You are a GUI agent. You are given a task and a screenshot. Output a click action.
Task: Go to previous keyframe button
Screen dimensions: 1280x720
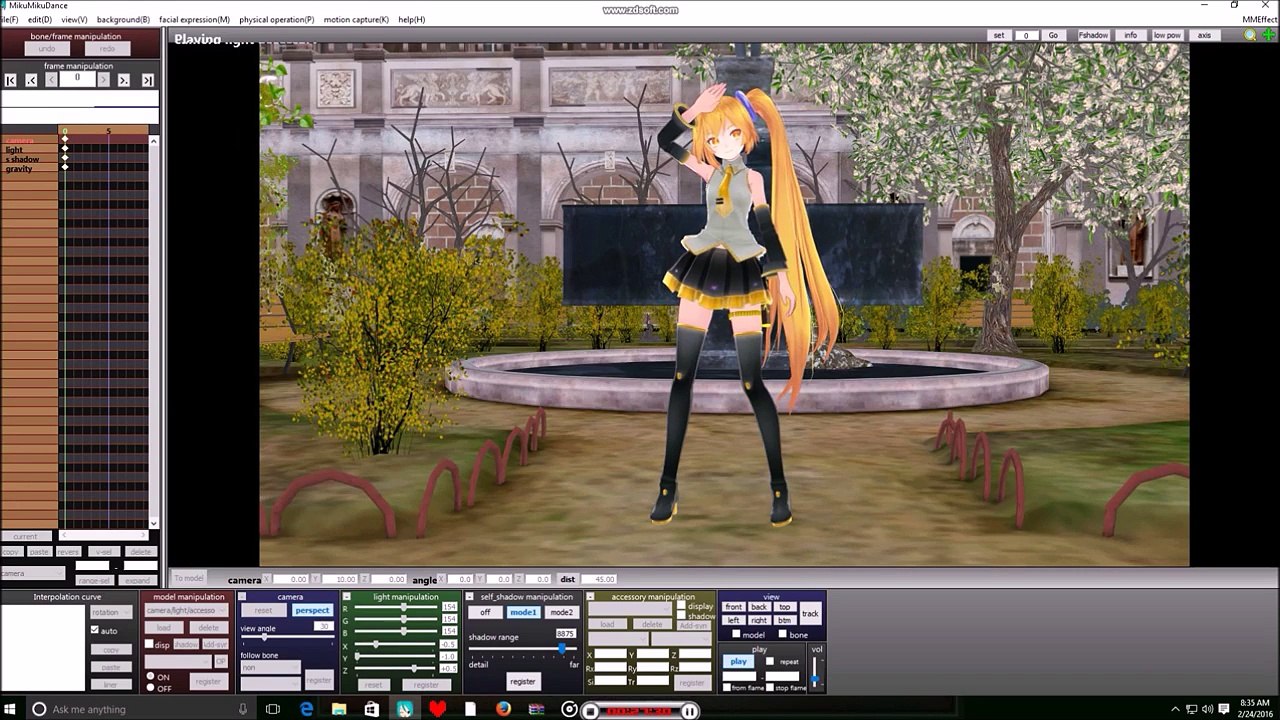(31, 80)
